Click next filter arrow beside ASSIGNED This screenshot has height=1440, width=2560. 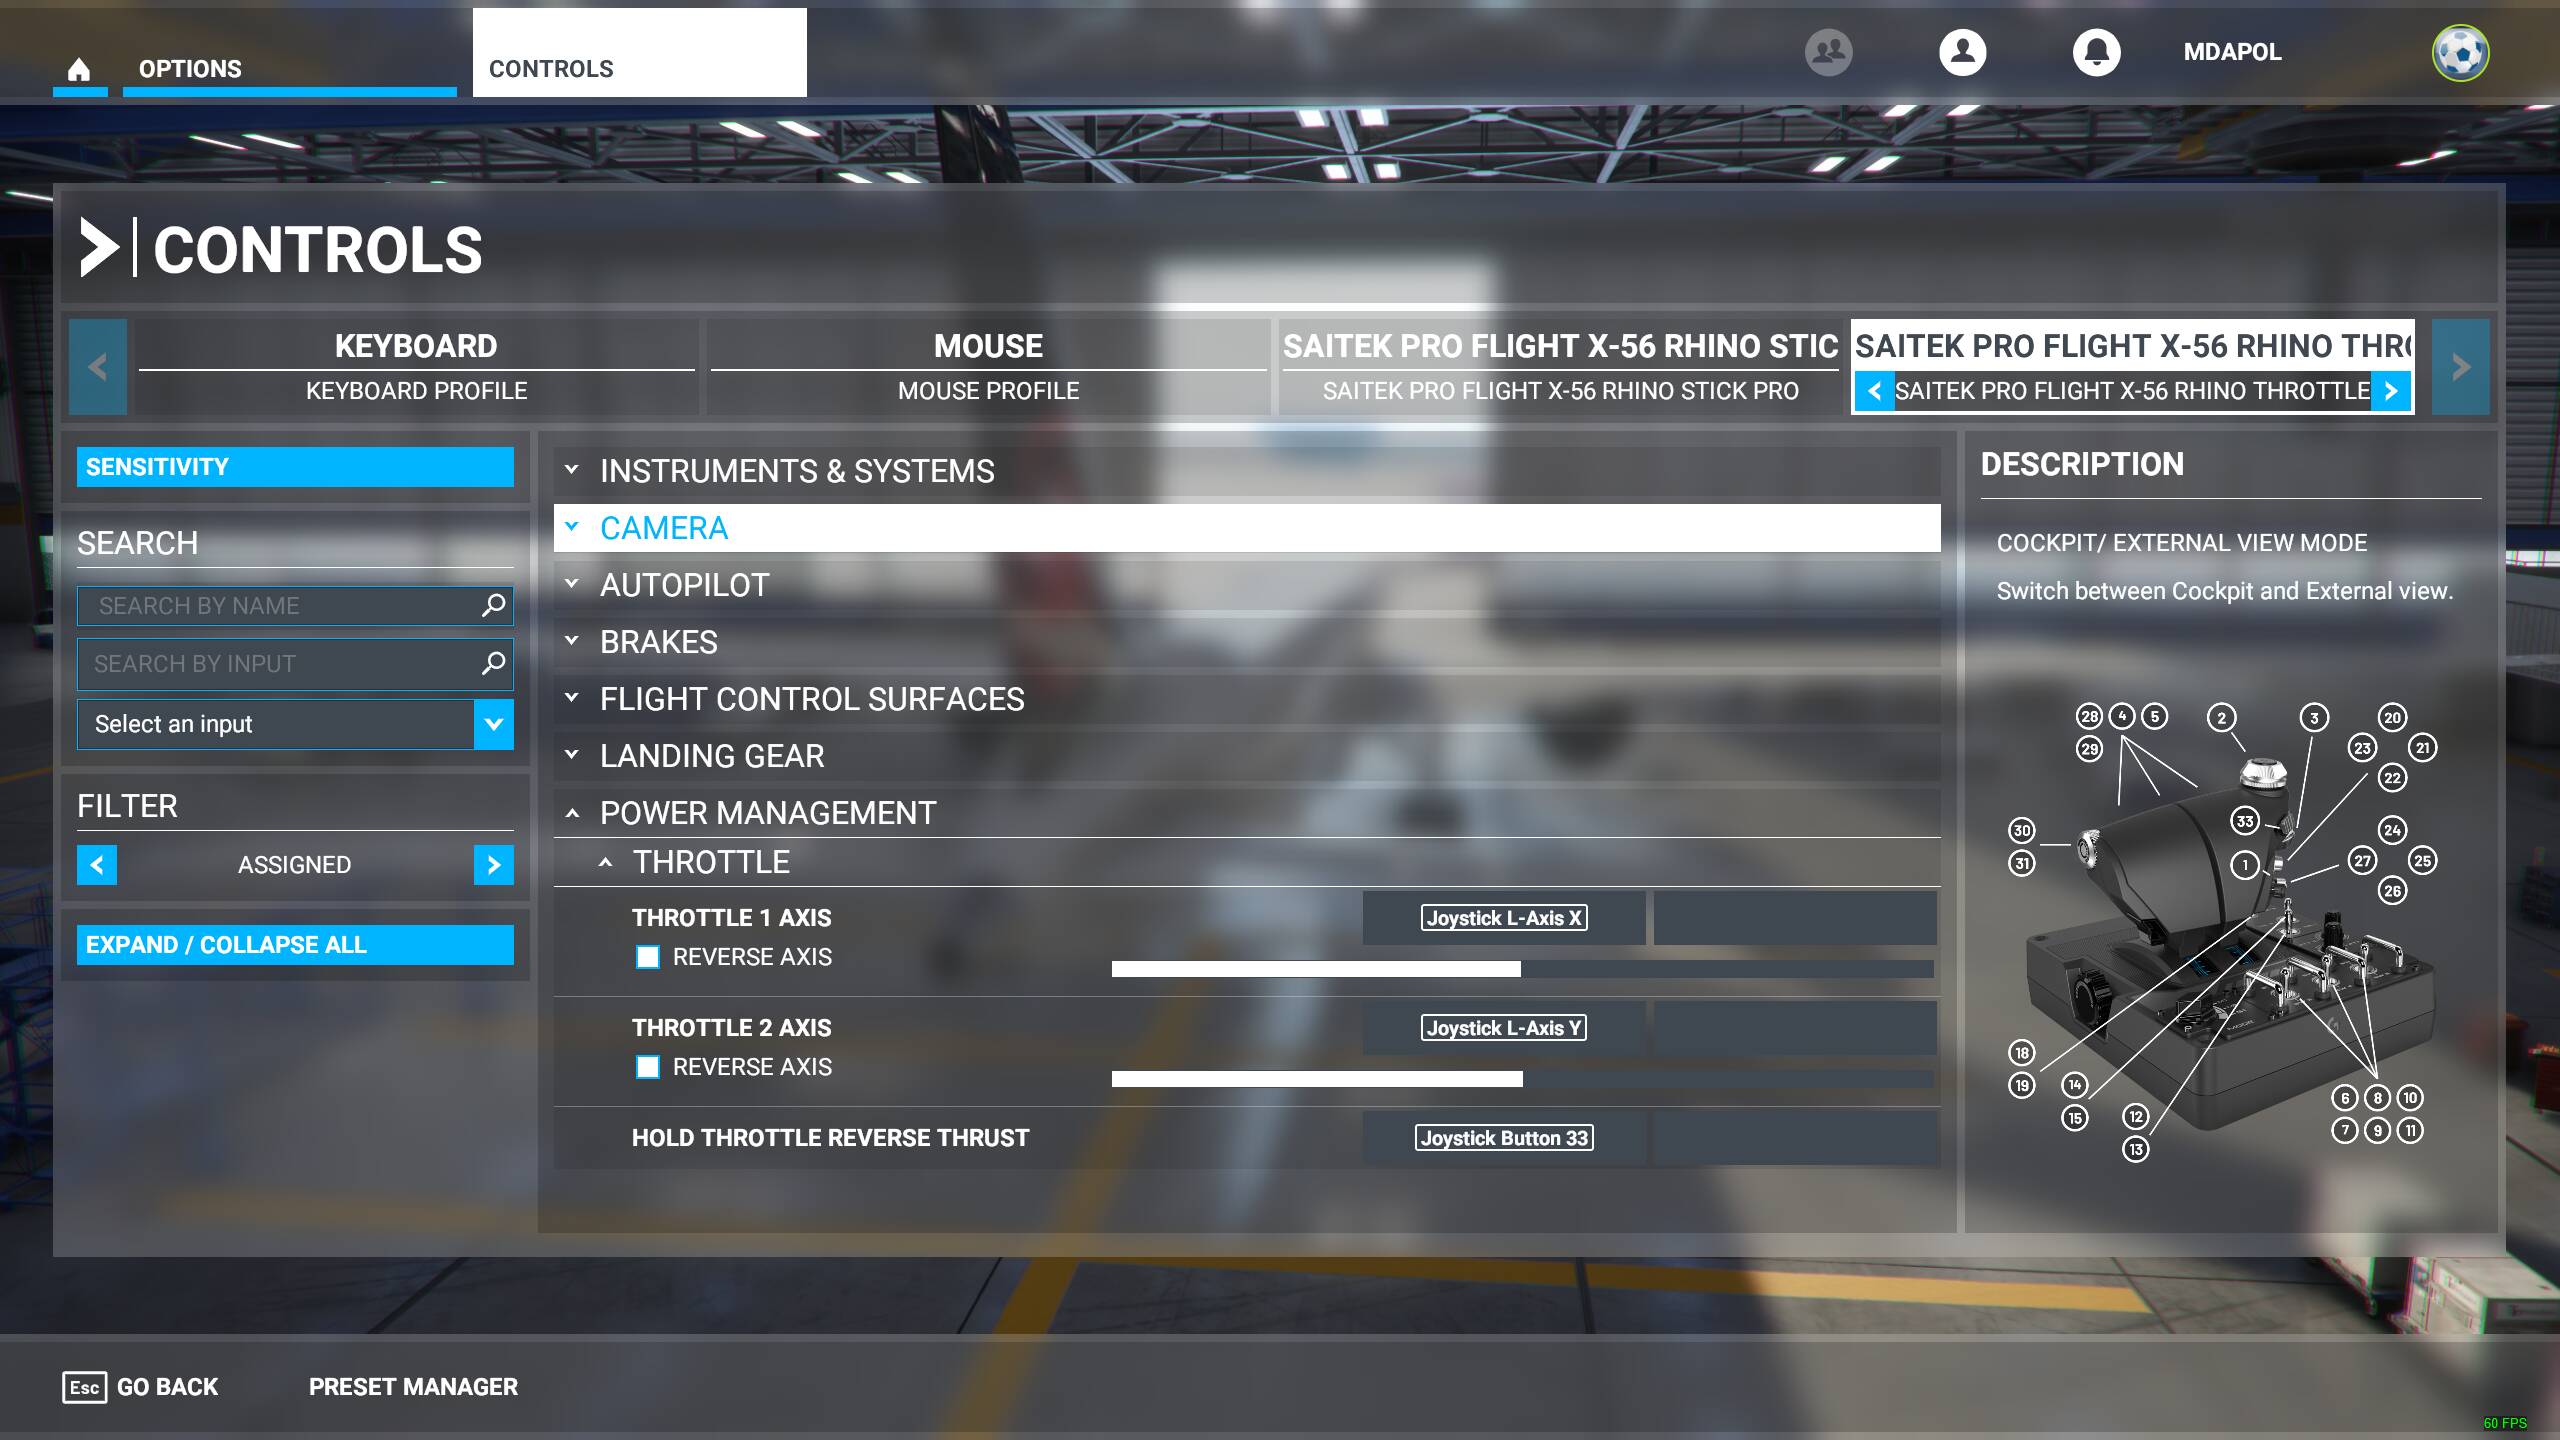(x=493, y=865)
